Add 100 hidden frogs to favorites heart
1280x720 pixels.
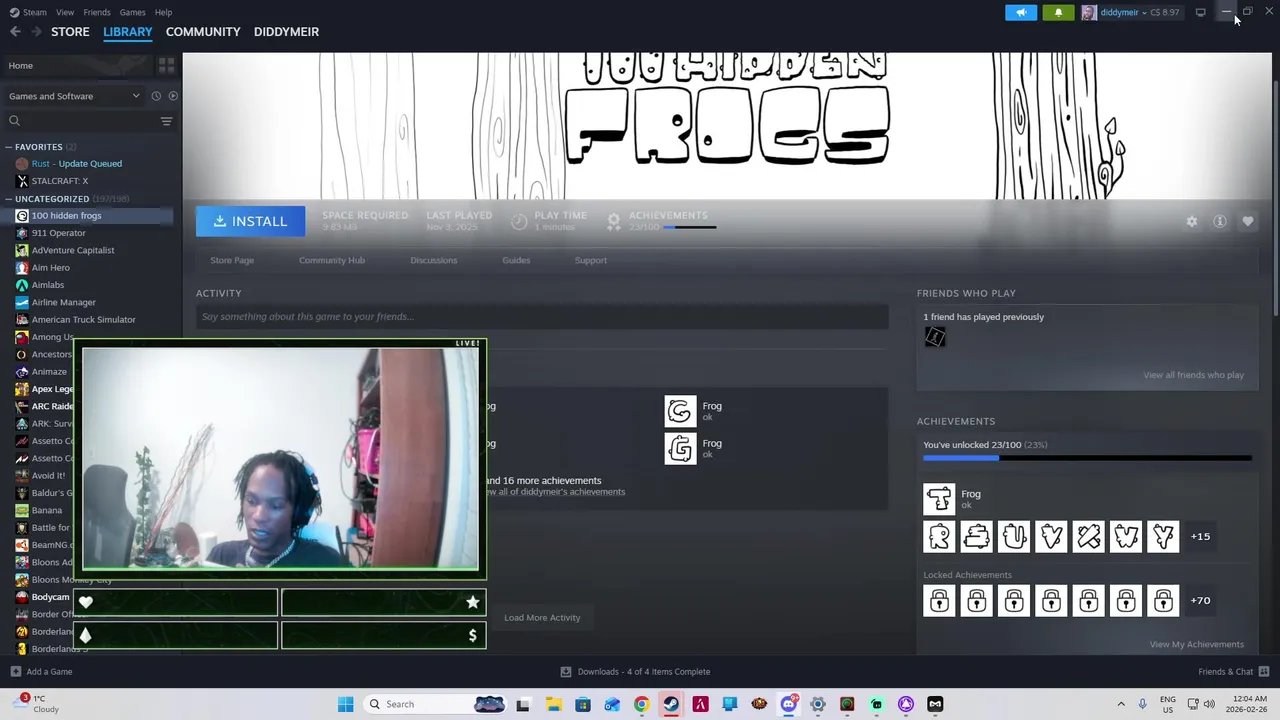(1248, 221)
